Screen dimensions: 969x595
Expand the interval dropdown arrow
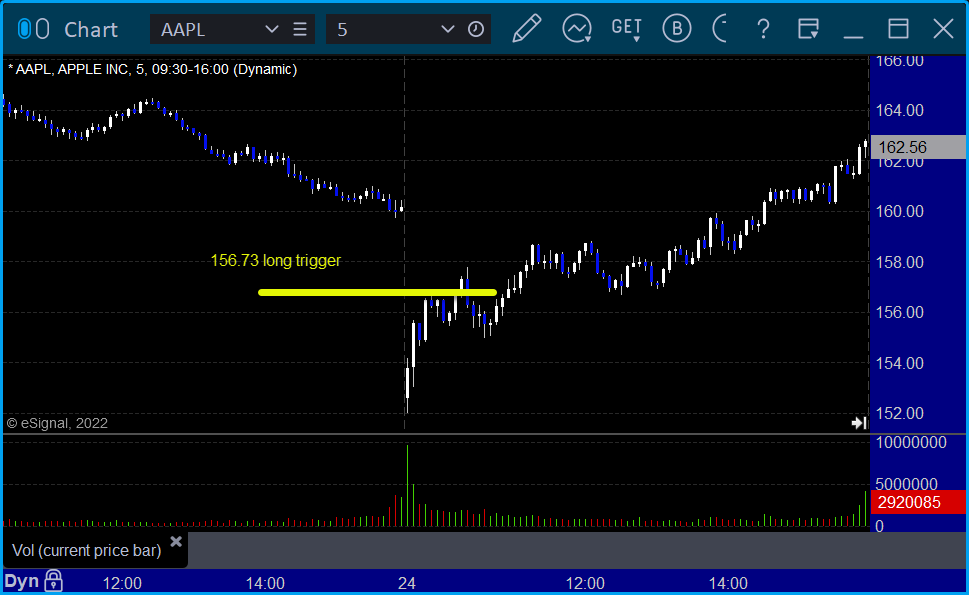pyautogui.click(x=447, y=29)
